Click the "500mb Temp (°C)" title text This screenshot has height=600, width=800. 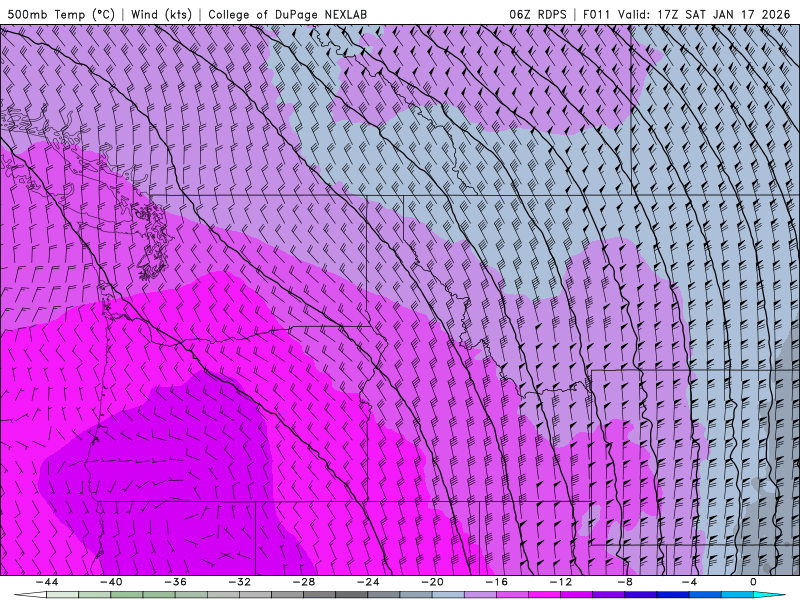click(x=61, y=14)
